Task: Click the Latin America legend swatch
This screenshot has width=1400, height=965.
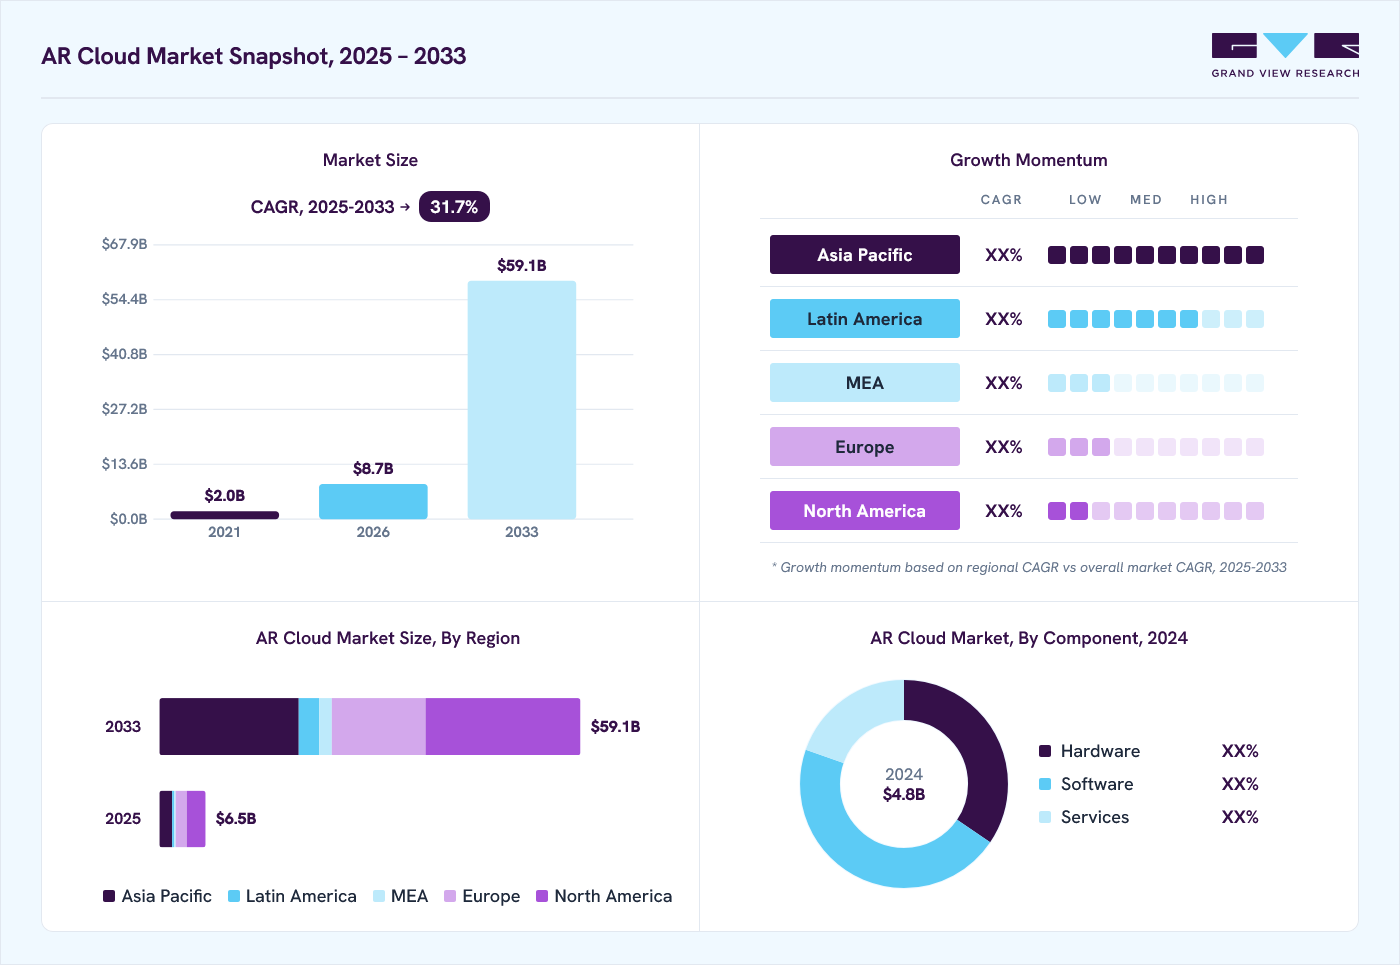Action: click(x=234, y=896)
